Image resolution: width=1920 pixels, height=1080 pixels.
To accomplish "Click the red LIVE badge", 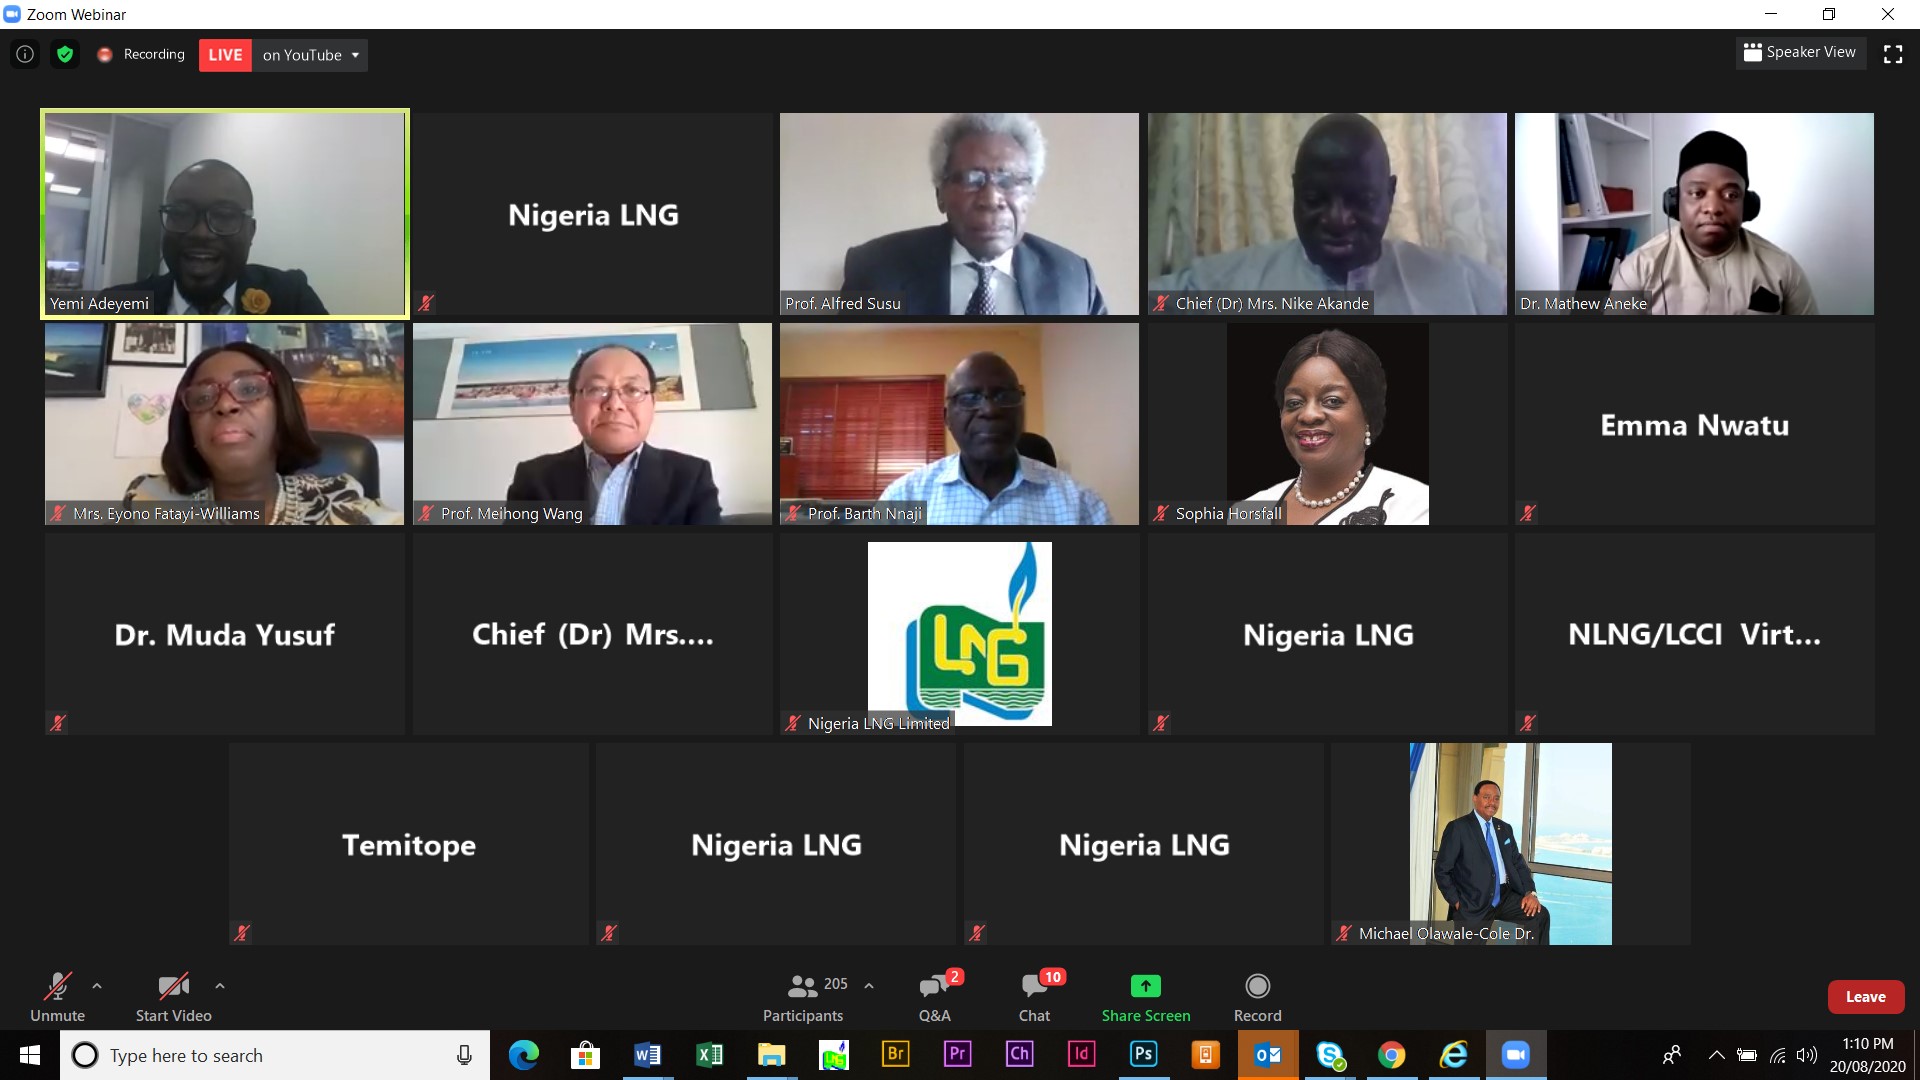I will (225, 55).
